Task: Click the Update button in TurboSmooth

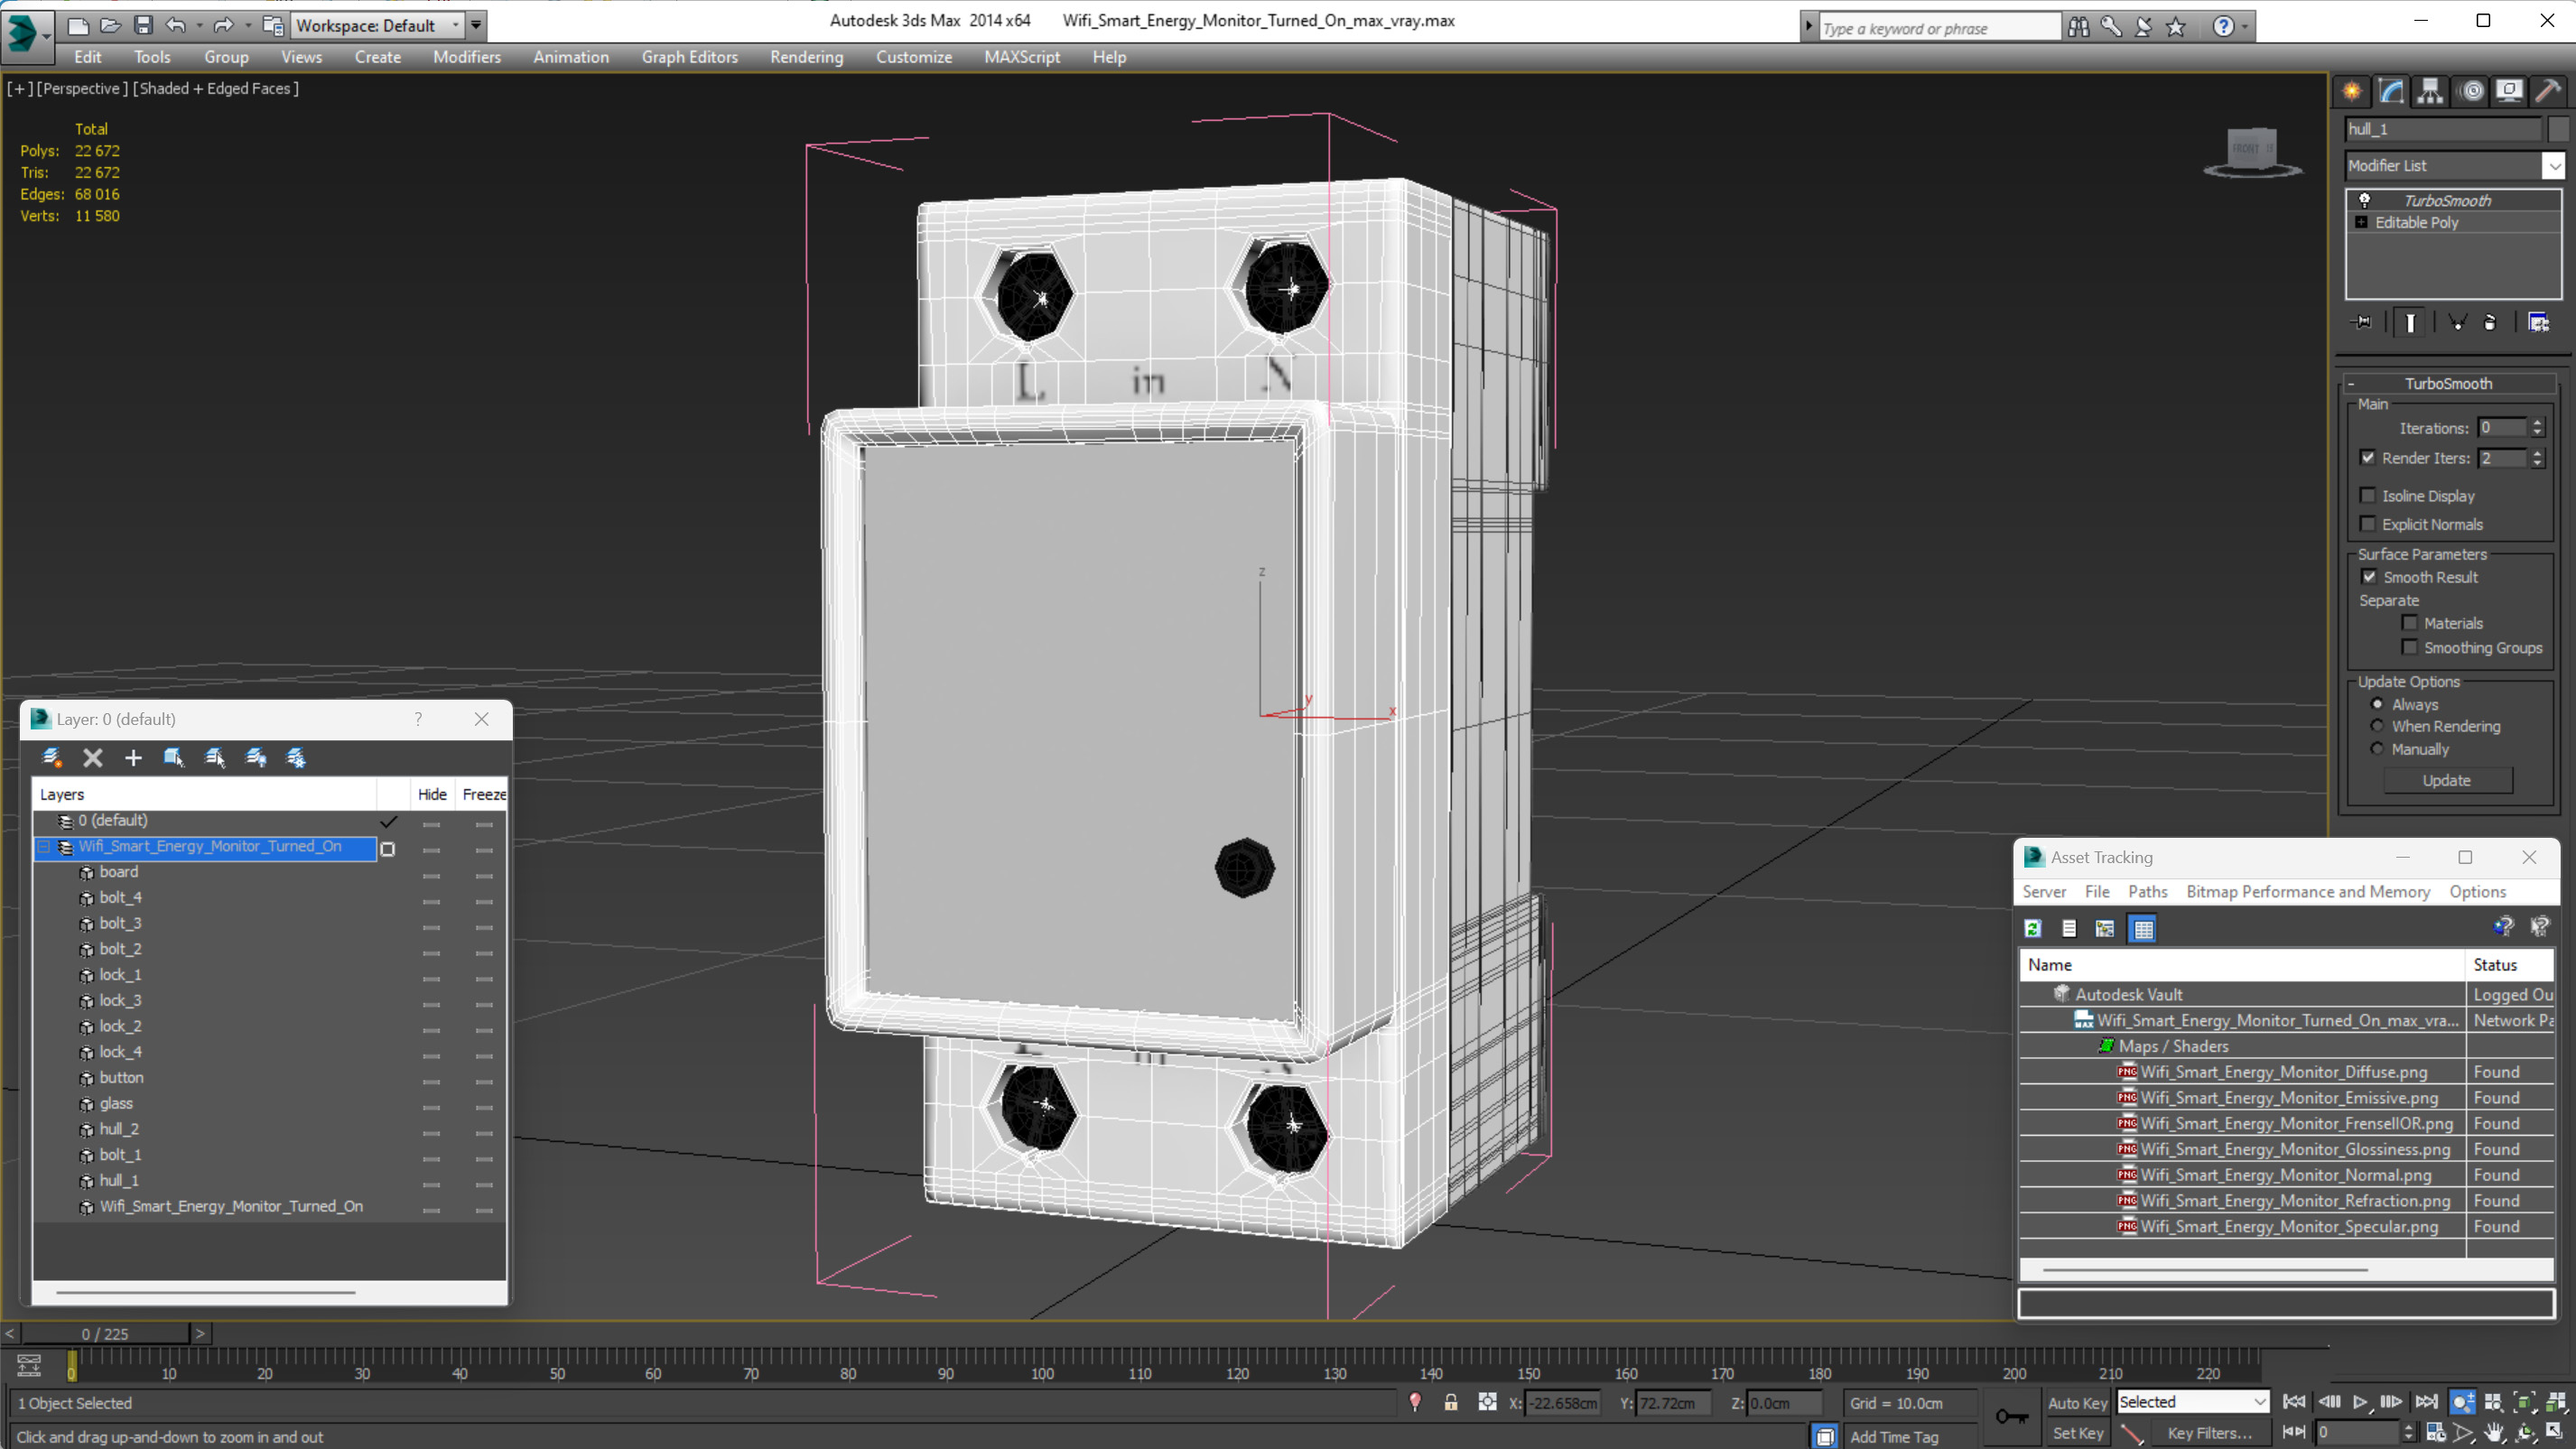Action: coord(2446,781)
